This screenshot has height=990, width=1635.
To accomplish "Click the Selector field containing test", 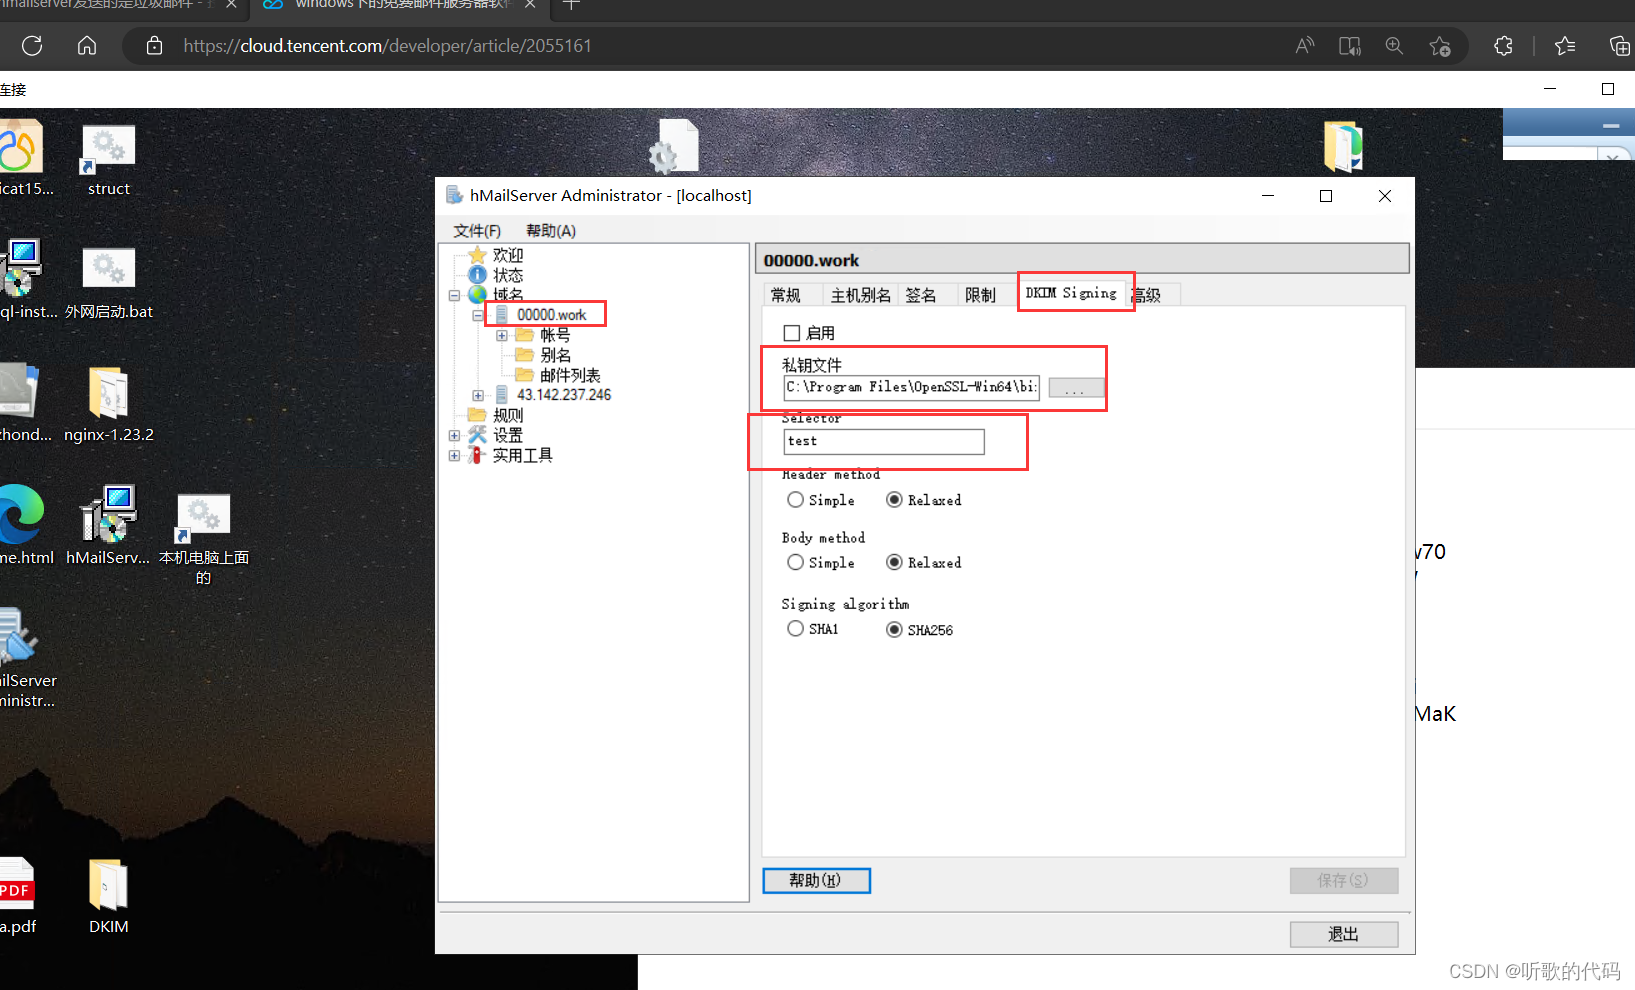I will 883,441.
